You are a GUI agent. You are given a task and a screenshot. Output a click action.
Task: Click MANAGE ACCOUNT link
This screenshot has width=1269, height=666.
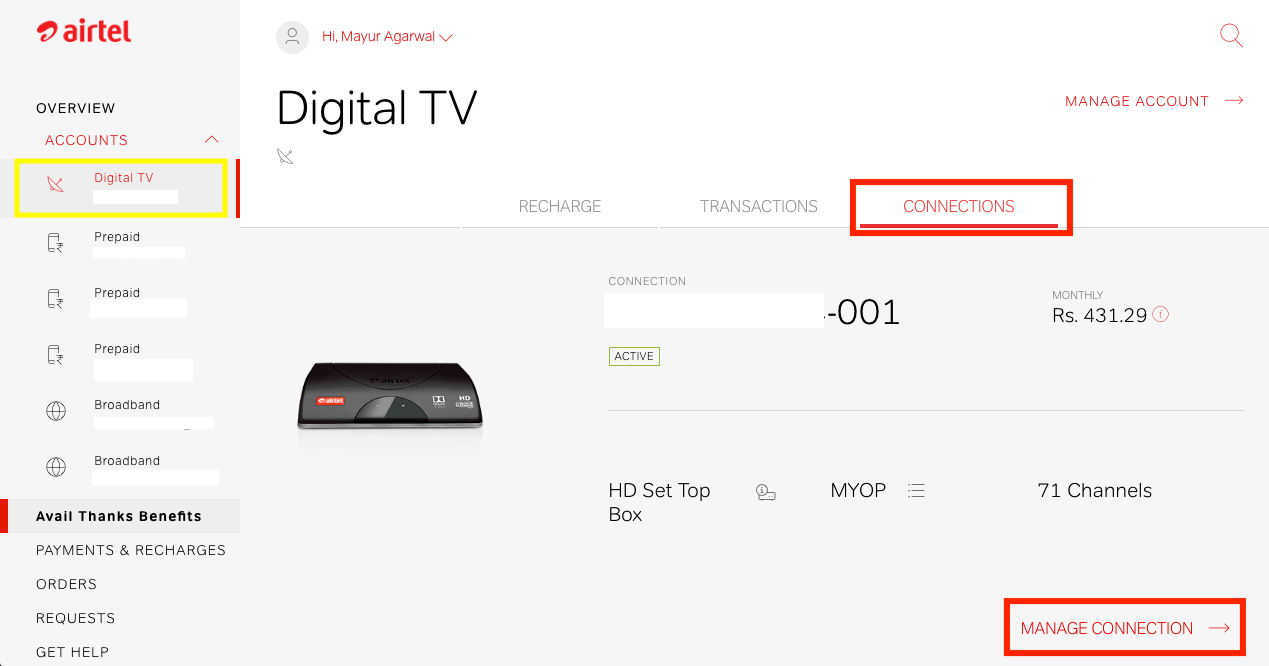coord(1154,101)
